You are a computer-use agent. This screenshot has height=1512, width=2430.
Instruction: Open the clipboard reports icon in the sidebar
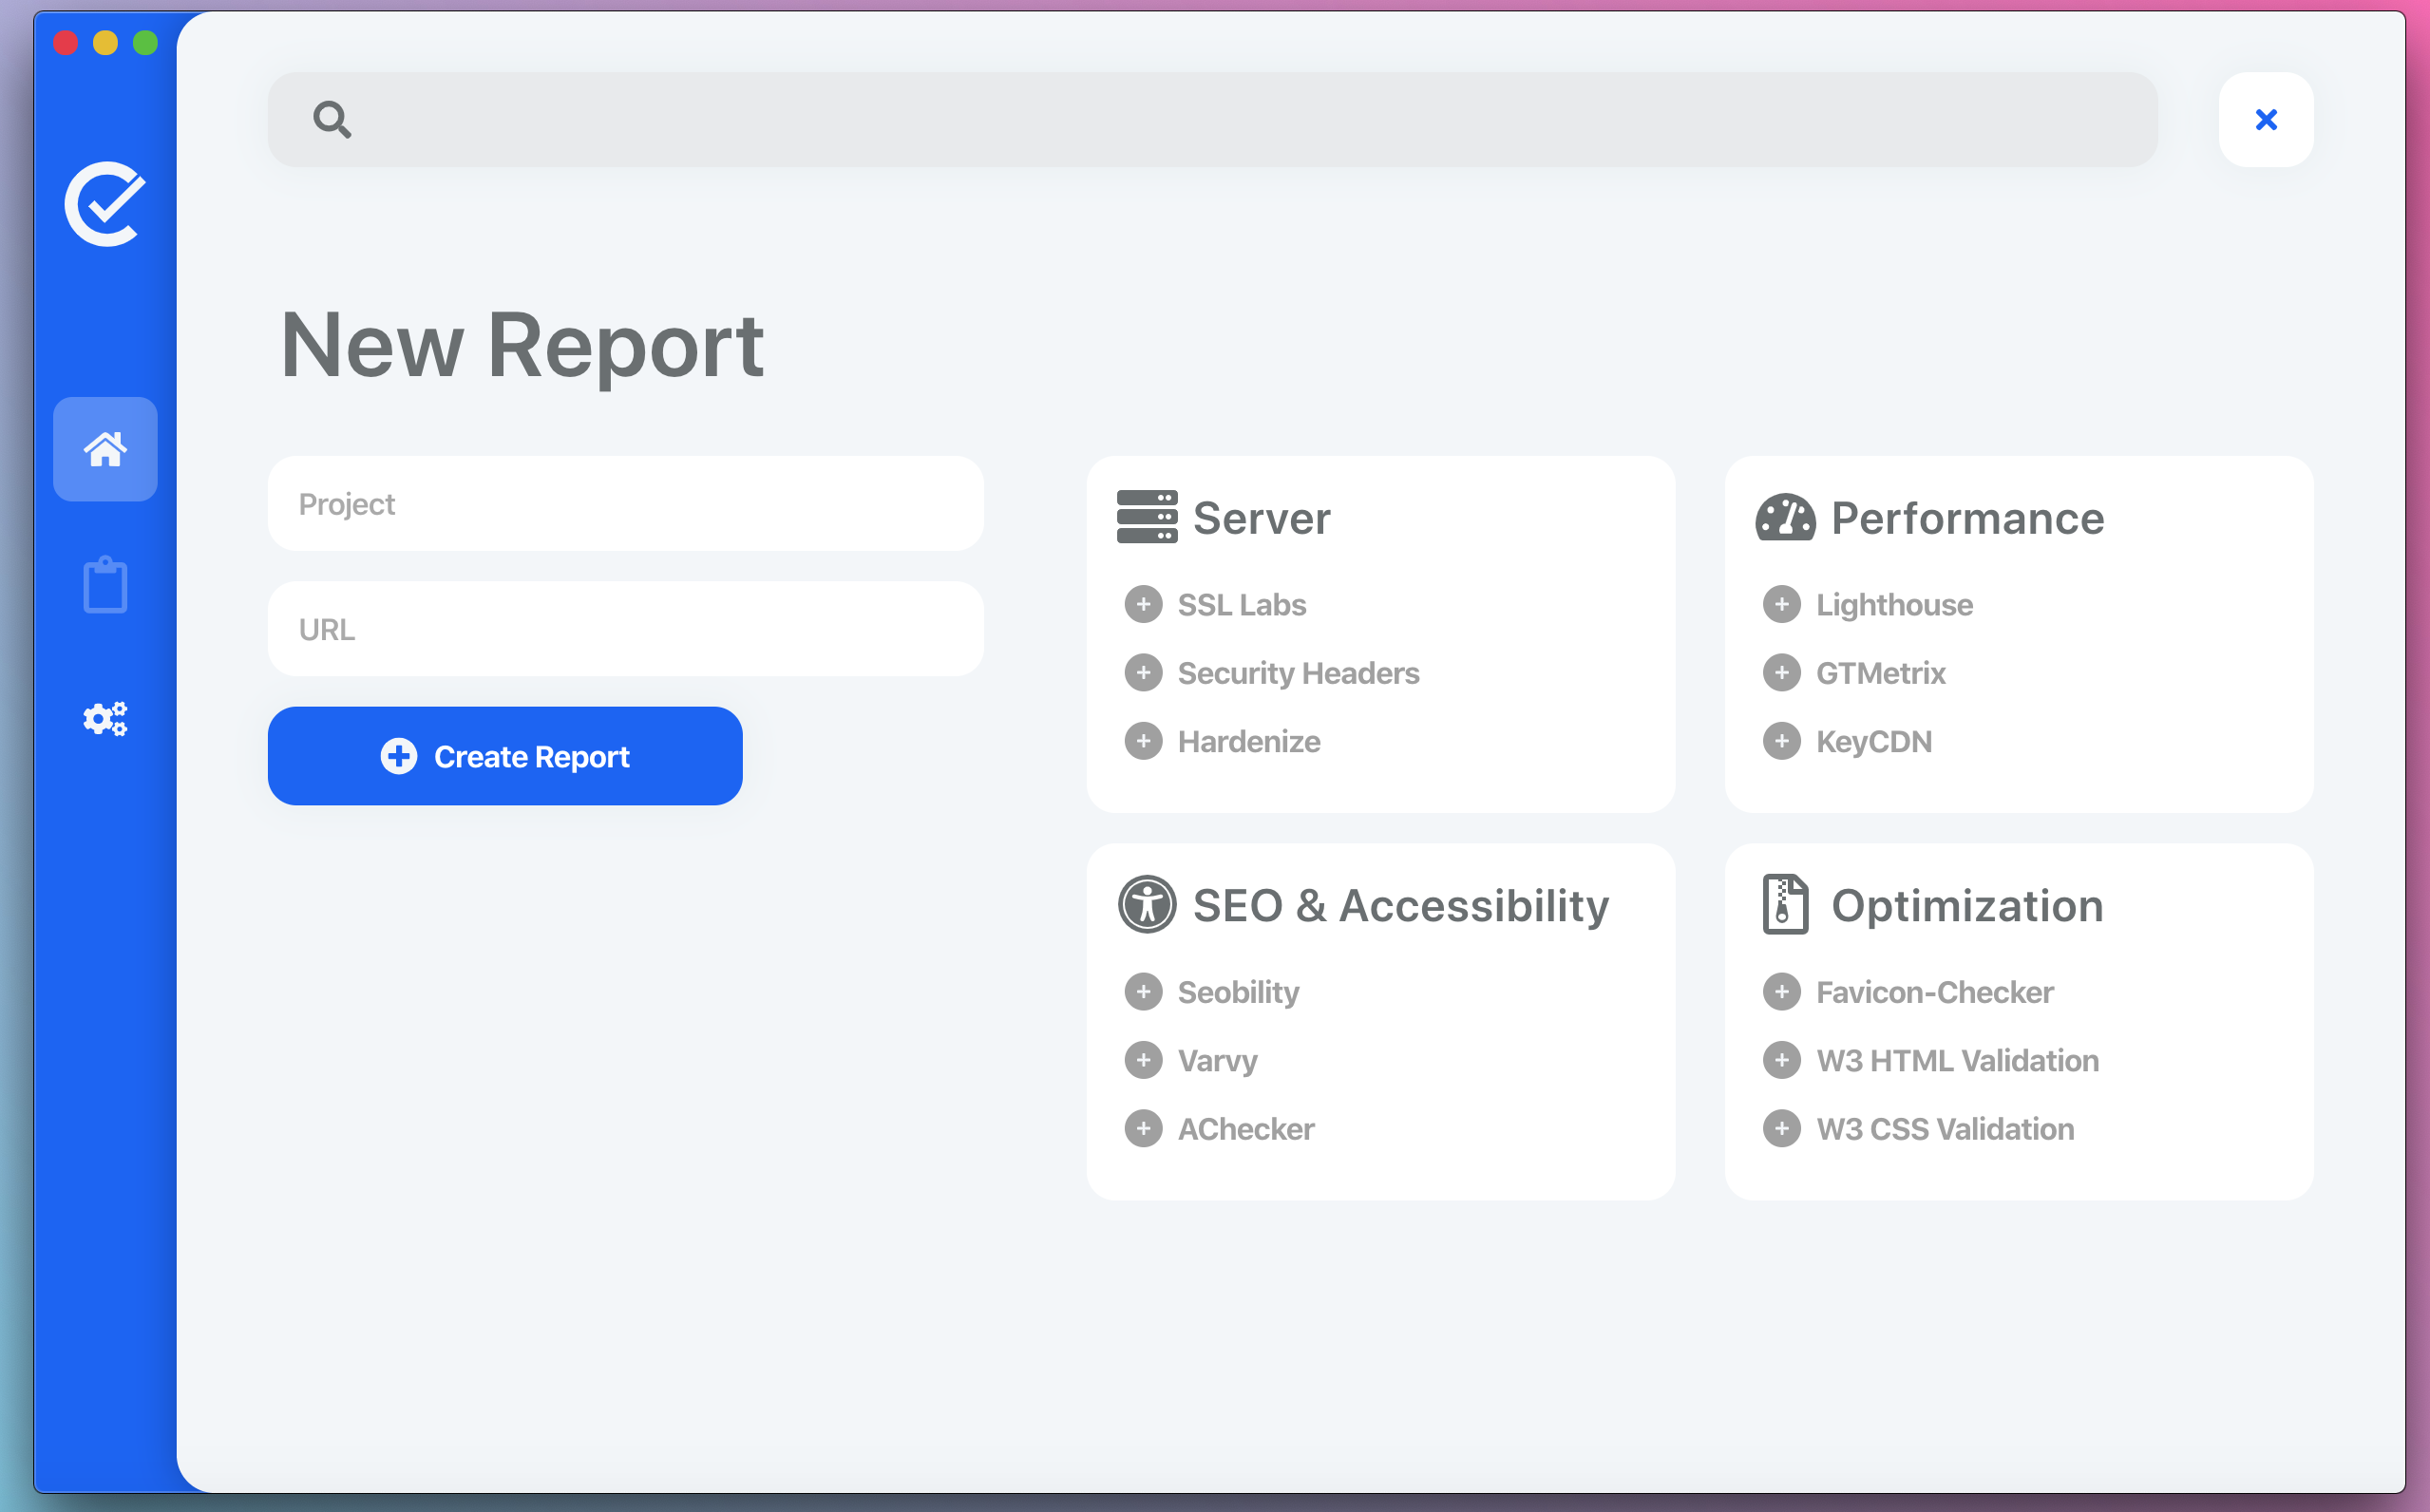[x=105, y=585]
